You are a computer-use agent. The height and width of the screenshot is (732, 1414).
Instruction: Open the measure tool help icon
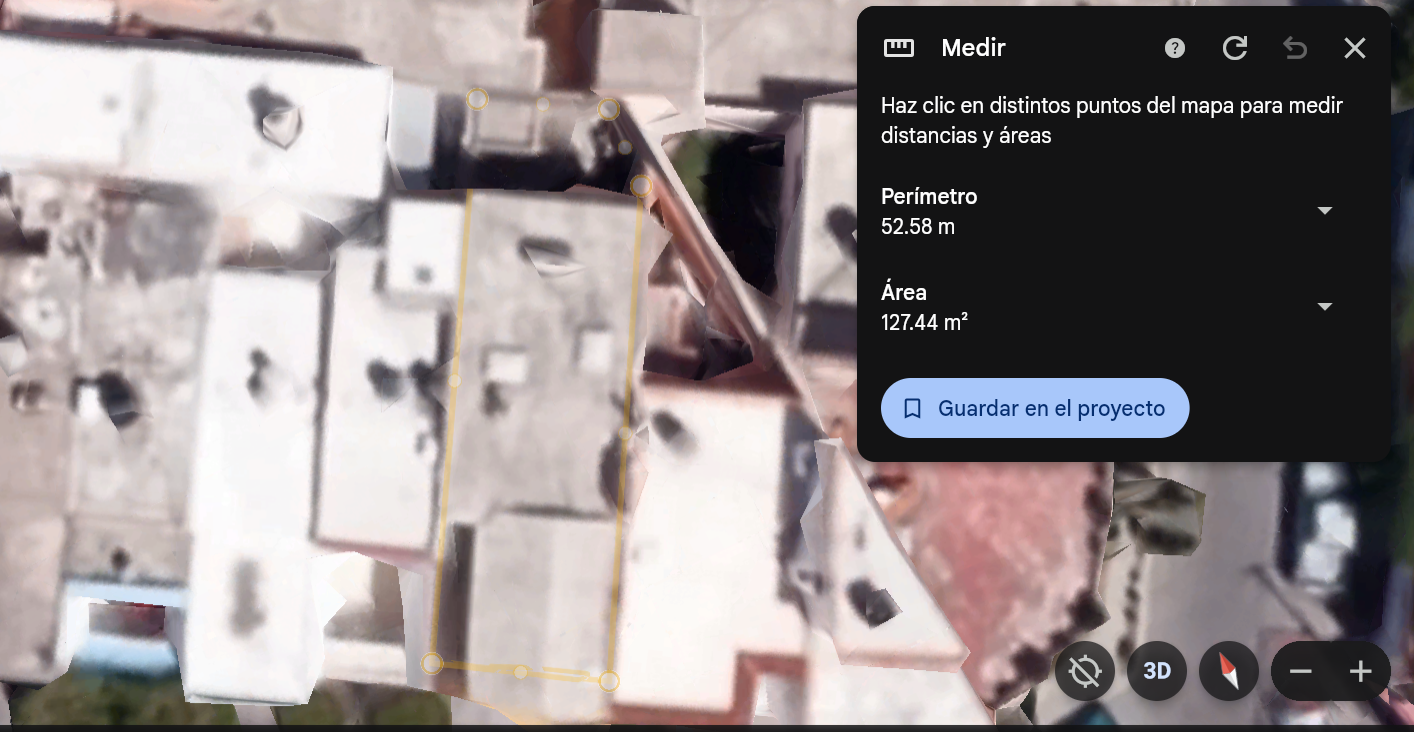point(1175,48)
